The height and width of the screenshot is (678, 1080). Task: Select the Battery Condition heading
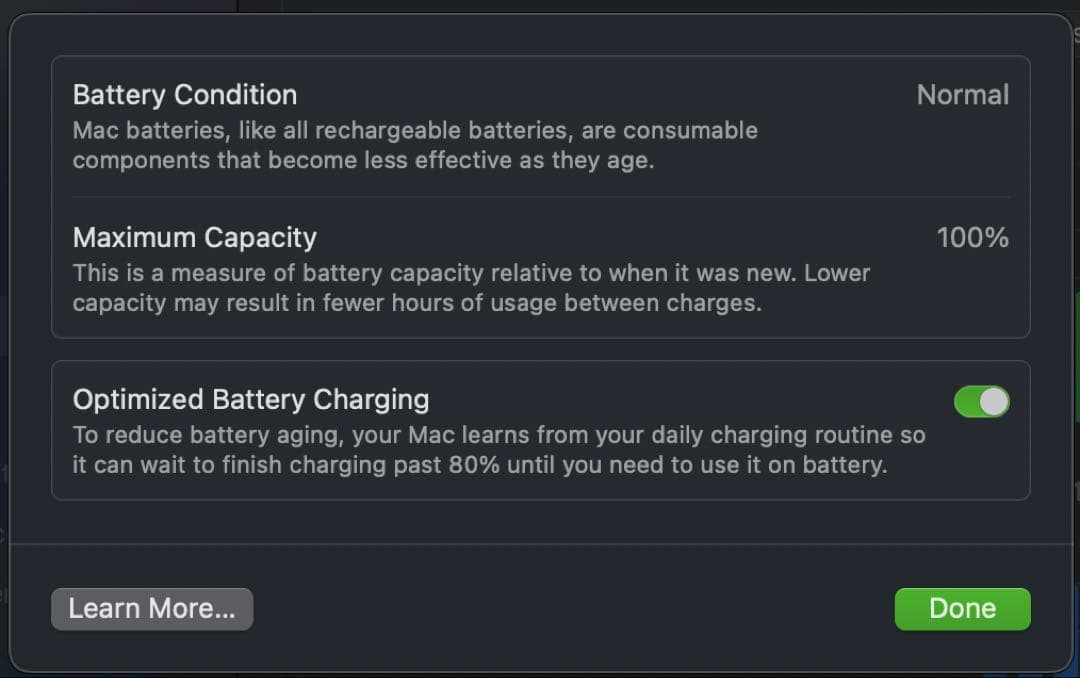184,94
